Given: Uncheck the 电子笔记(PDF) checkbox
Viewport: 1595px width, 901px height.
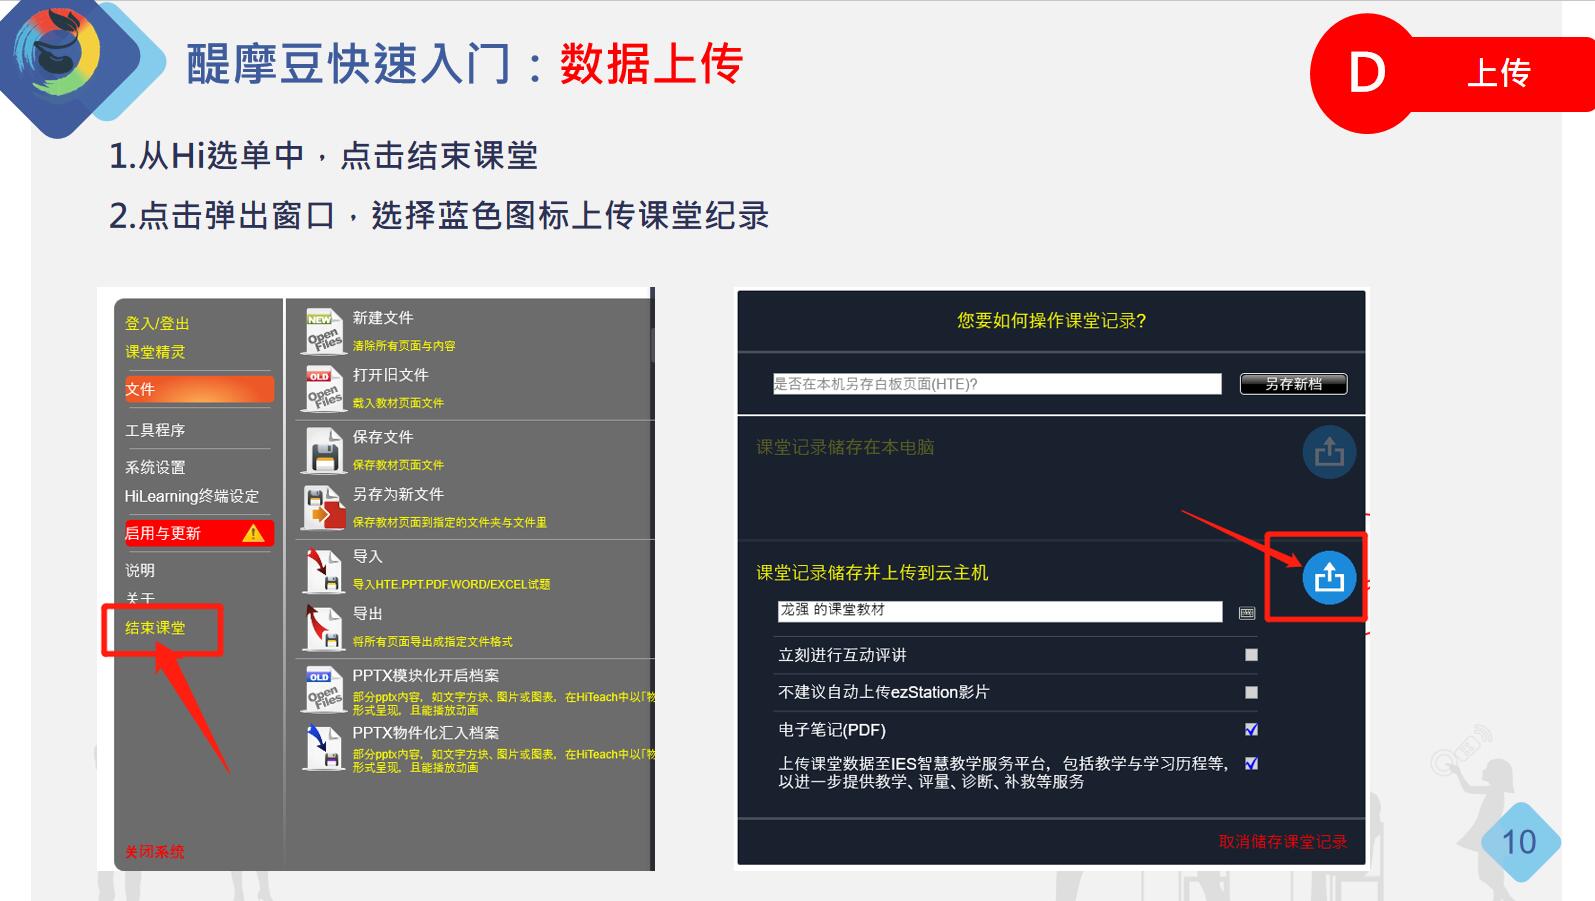Looking at the screenshot, I should [x=1251, y=729].
